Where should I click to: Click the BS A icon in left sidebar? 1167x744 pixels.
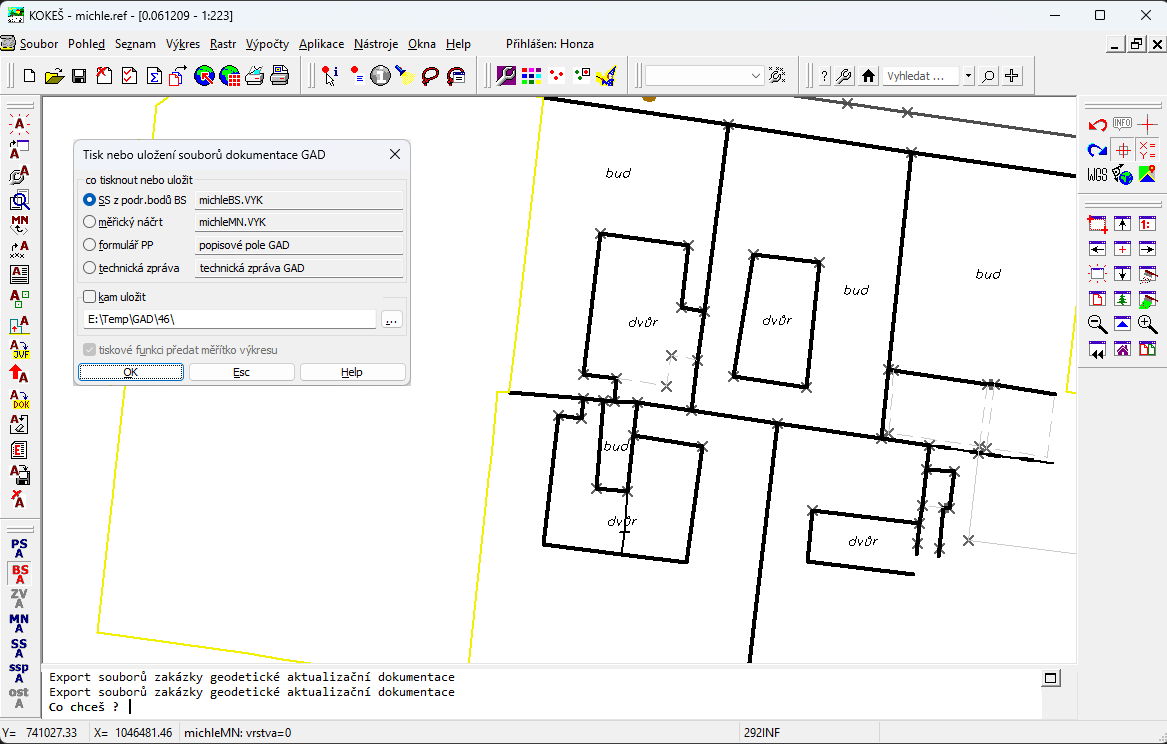click(19, 574)
